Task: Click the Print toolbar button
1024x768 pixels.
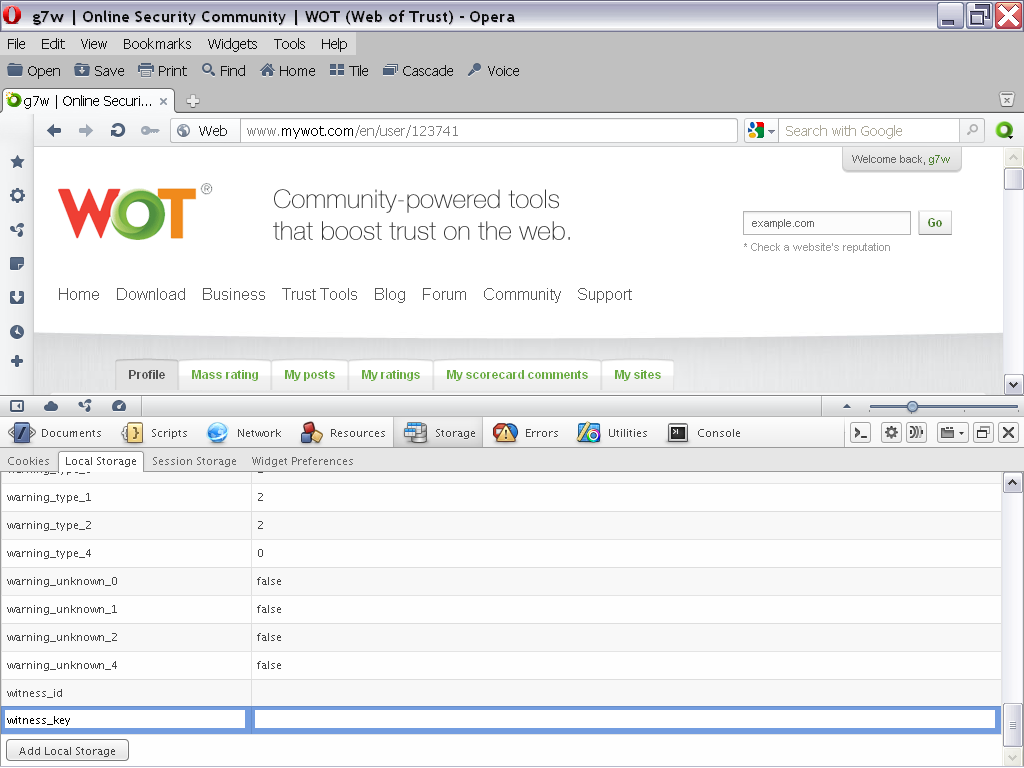Action: pyautogui.click(x=163, y=71)
